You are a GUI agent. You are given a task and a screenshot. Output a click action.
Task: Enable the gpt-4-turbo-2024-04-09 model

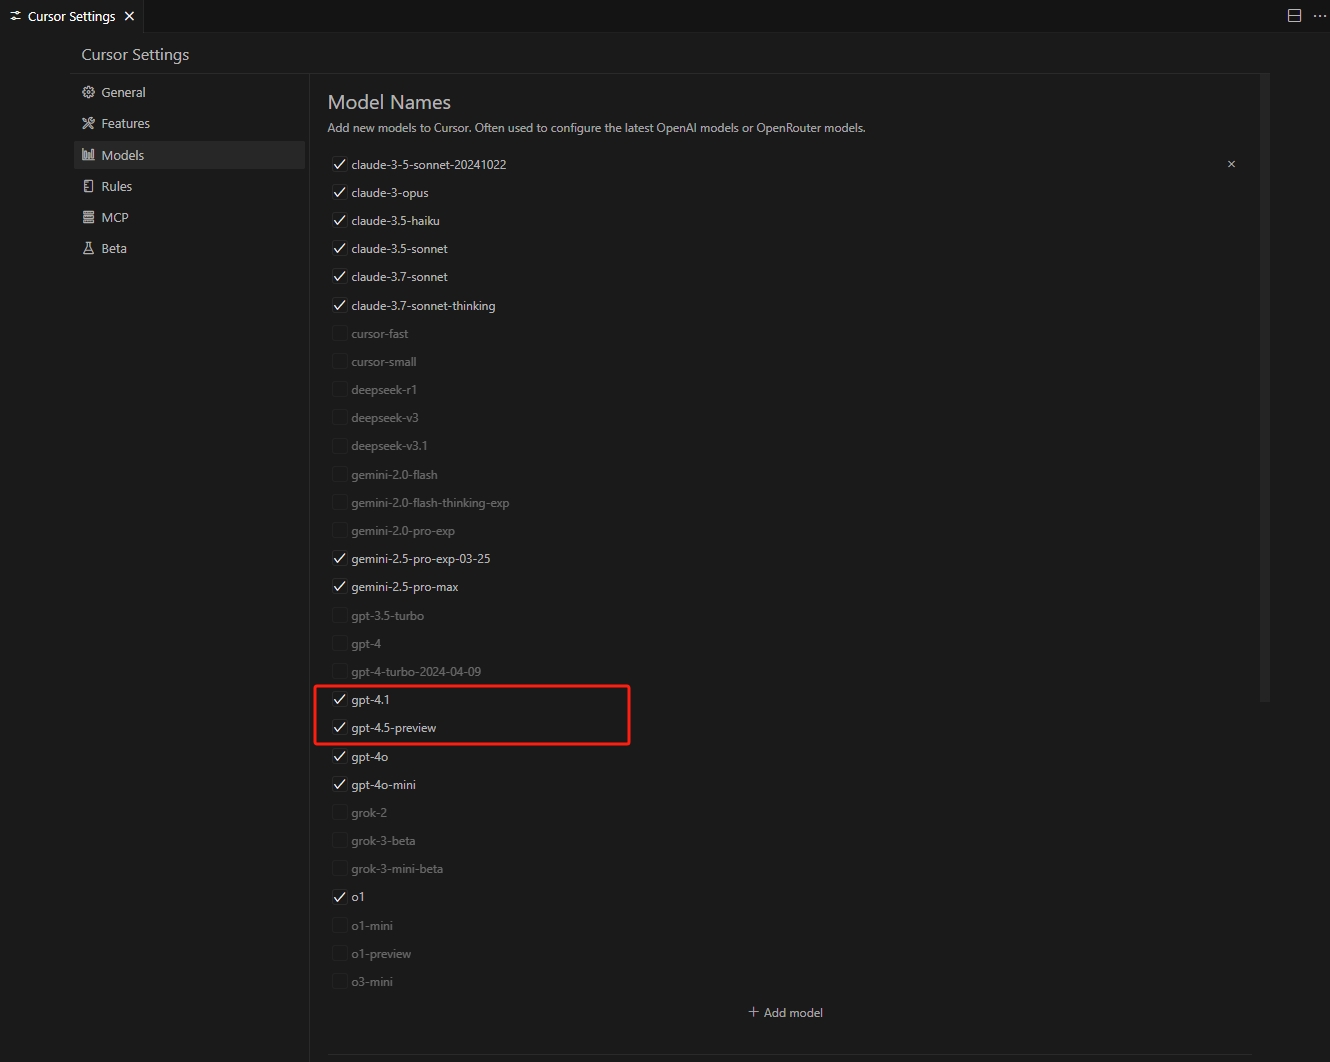tap(339, 671)
